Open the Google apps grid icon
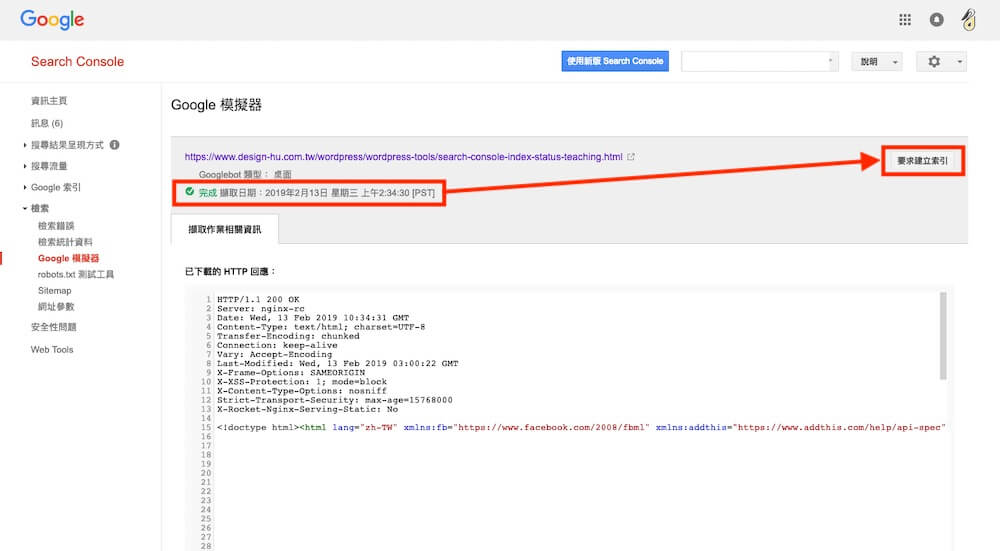Viewport: 1000px width, 551px height. pyautogui.click(x=905, y=19)
